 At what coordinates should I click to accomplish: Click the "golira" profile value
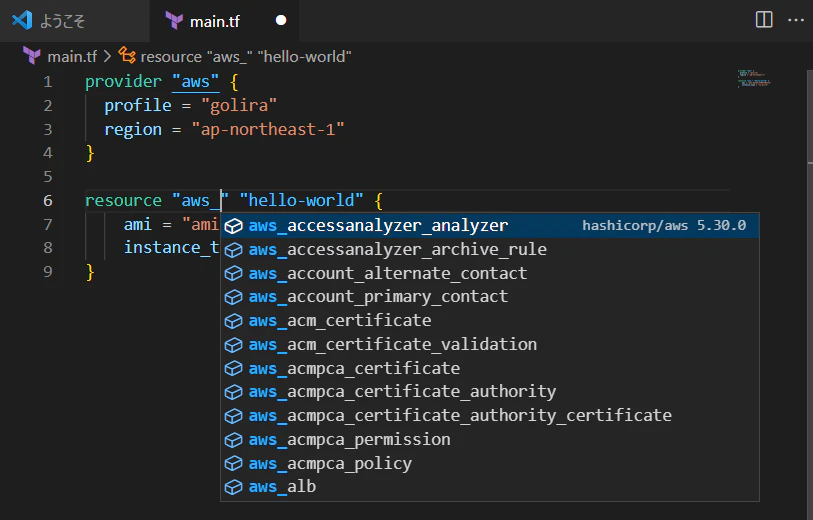pyautogui.click(x=239, y=105)
